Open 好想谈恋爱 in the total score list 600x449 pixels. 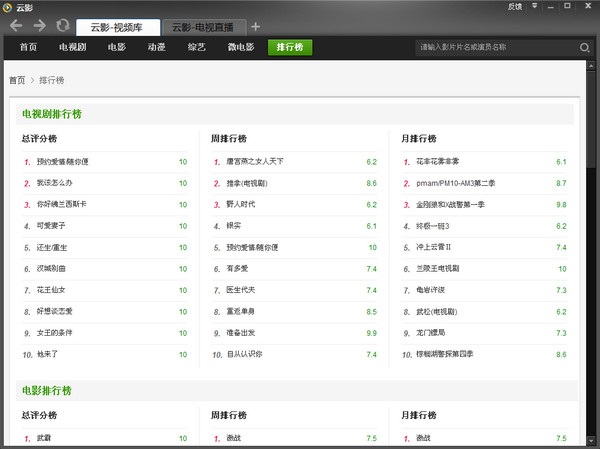coord(54,312)
